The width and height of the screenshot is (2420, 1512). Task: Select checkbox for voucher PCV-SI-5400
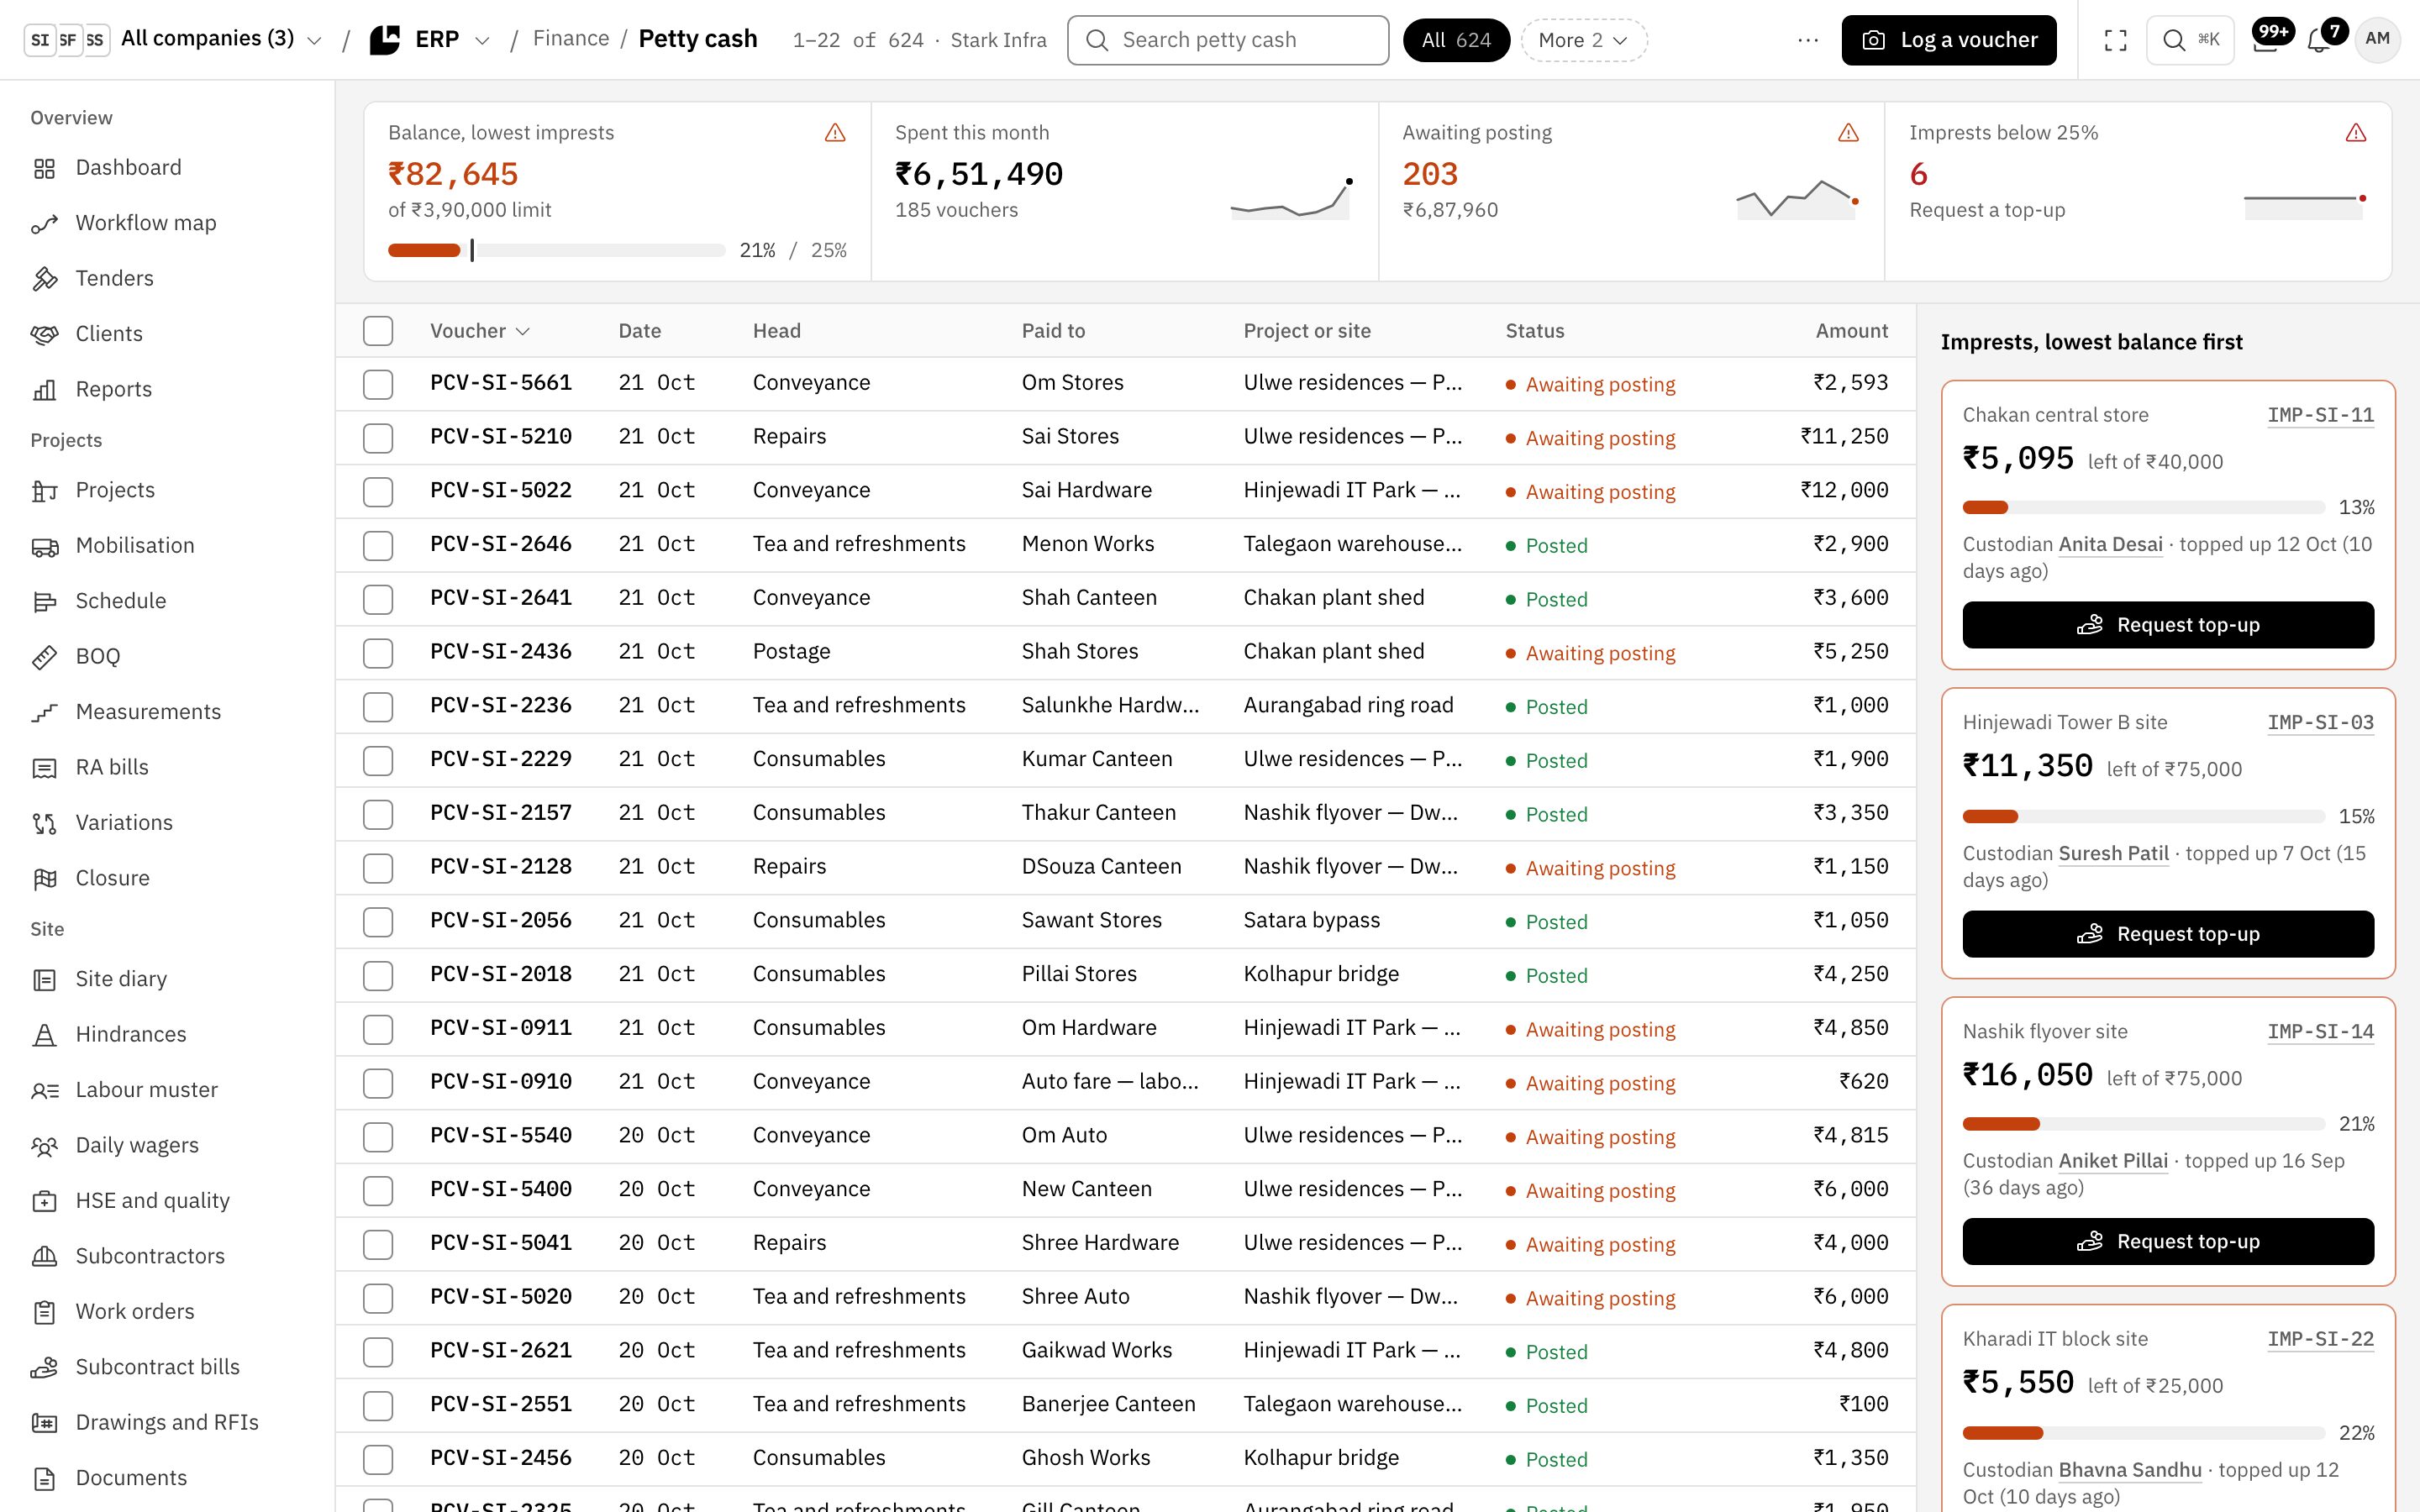click(x=378, y=1191)
